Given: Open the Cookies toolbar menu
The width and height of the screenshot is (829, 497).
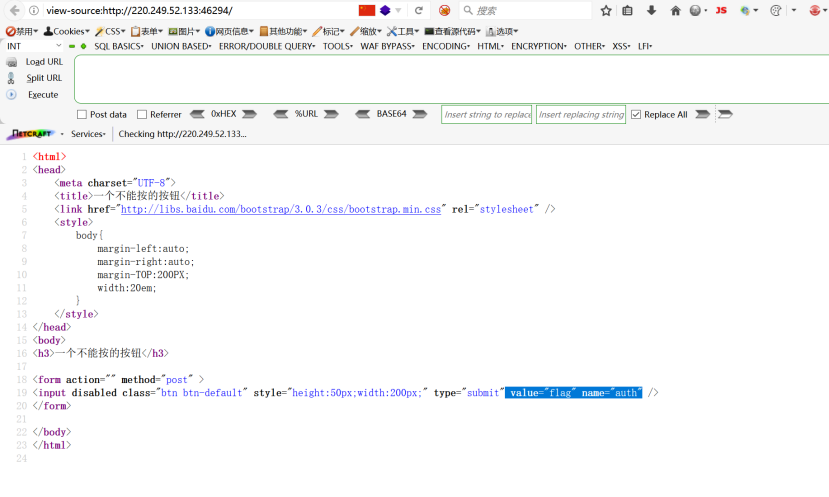Looking at the screenshot, I should click(x=67, y=31).
